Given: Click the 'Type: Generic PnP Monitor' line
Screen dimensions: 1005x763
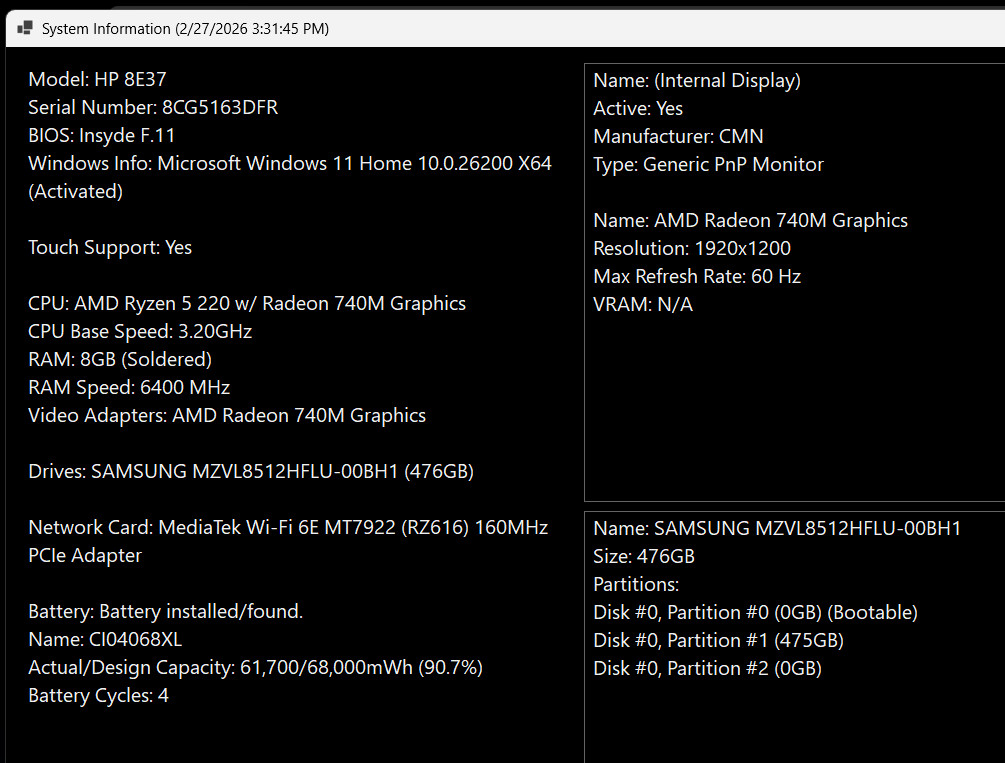Looking at the screenshot, I should point(708,165).
